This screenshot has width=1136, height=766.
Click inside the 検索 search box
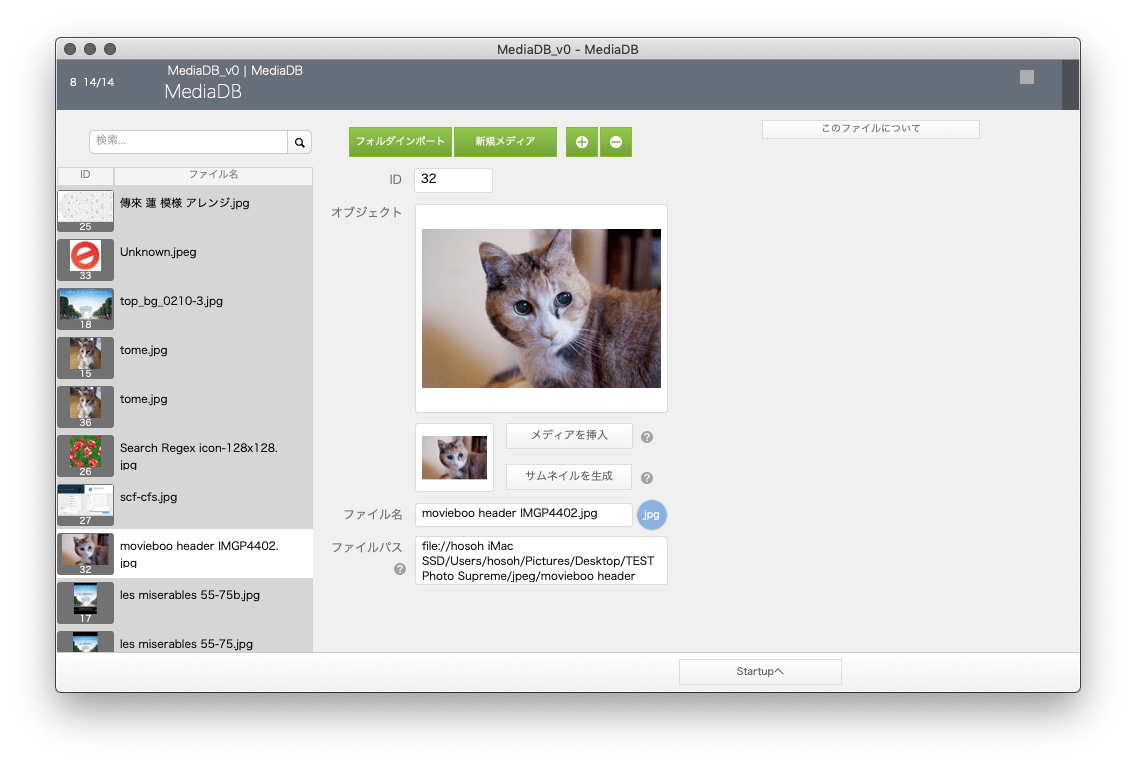(x=188, y=142)
